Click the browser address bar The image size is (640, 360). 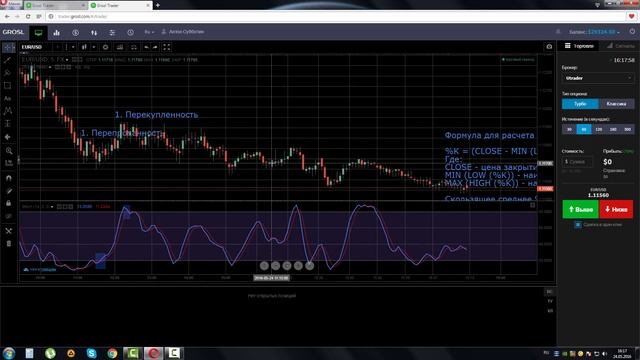[x=335, y=17]
